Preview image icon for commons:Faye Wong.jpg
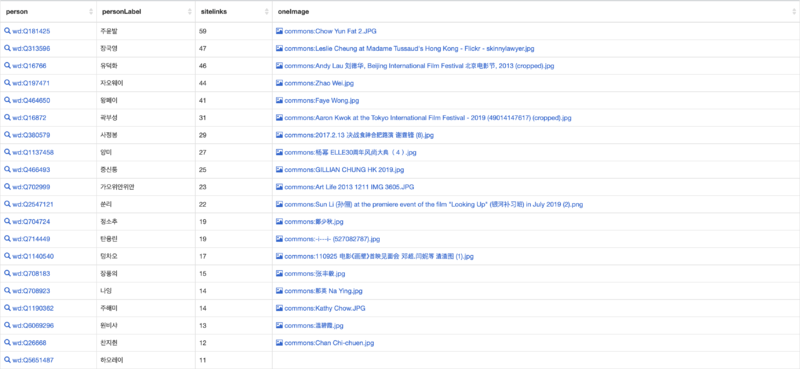Viewport: 800px width, 369px height. pyautogui.click(x=279, y=101)
